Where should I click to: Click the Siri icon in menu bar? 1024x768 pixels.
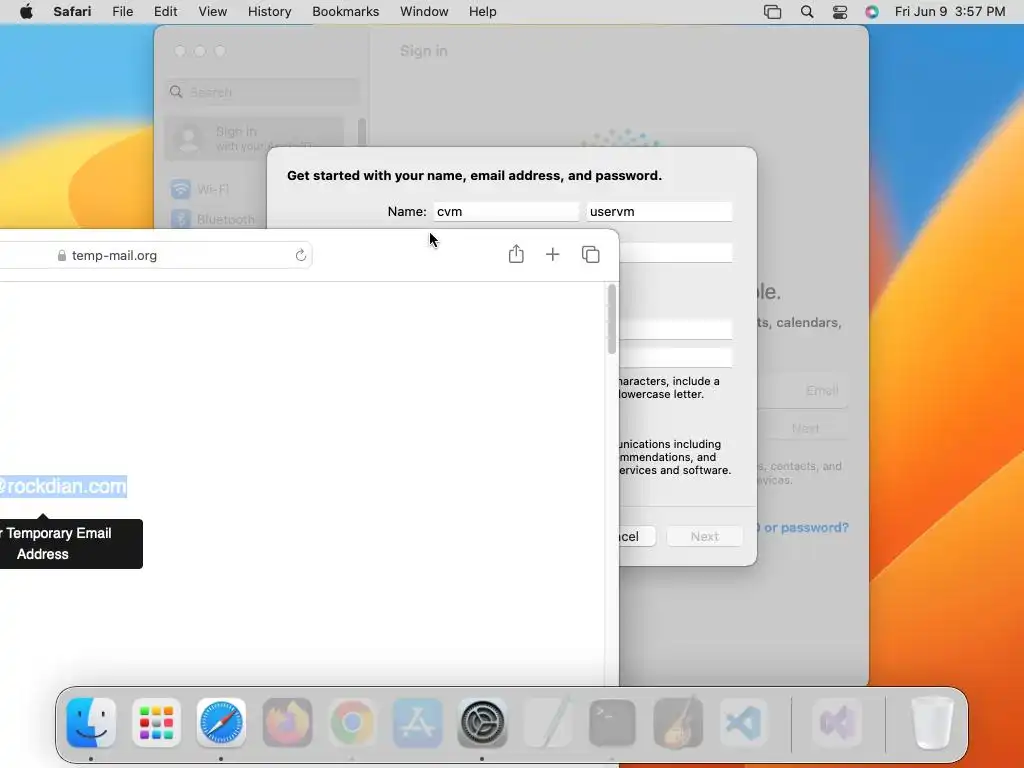[x=872, y=12]
